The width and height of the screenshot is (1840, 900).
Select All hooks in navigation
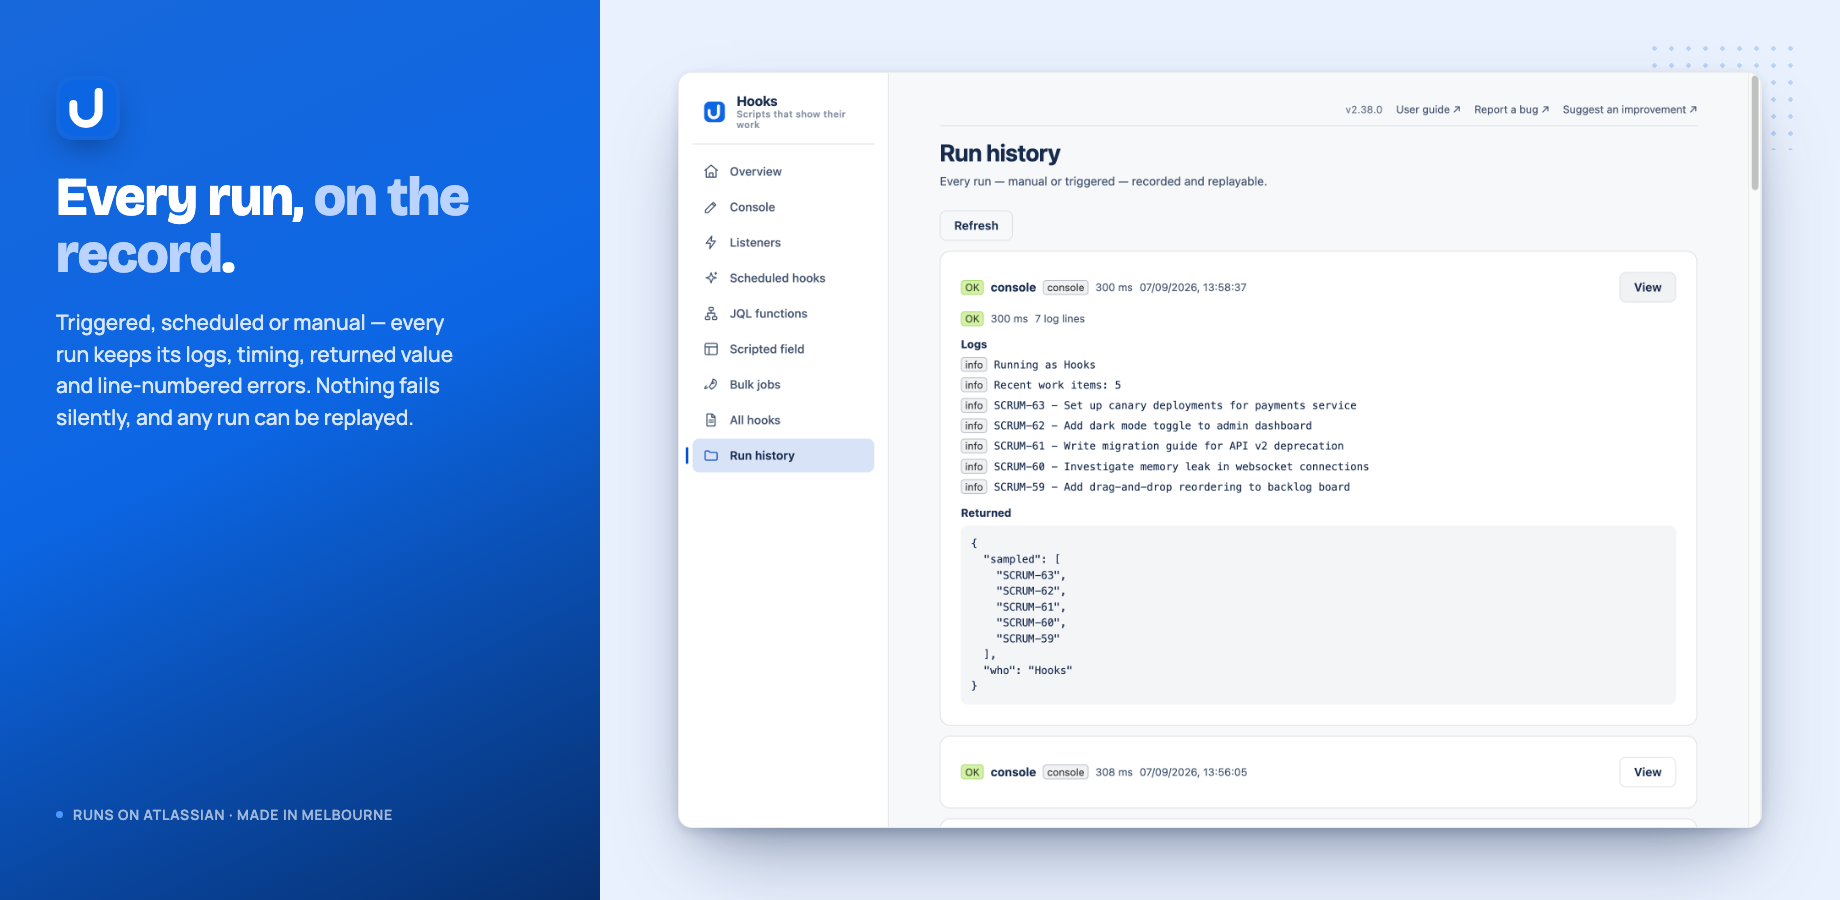tap(783, 420)
